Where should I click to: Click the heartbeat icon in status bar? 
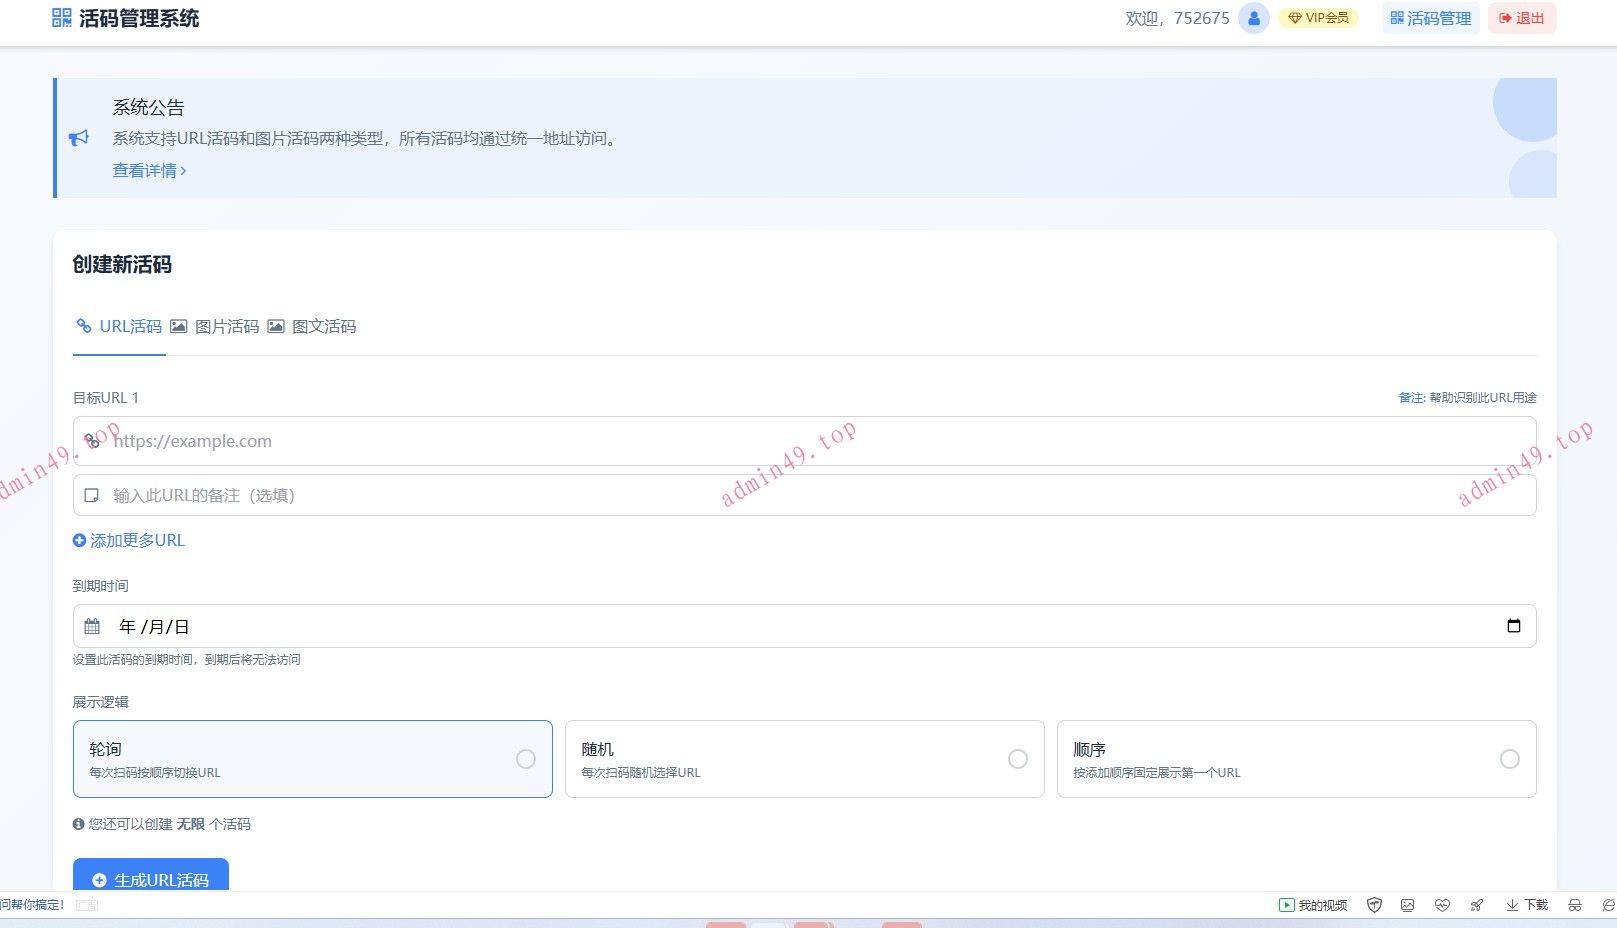(1441, 905)
